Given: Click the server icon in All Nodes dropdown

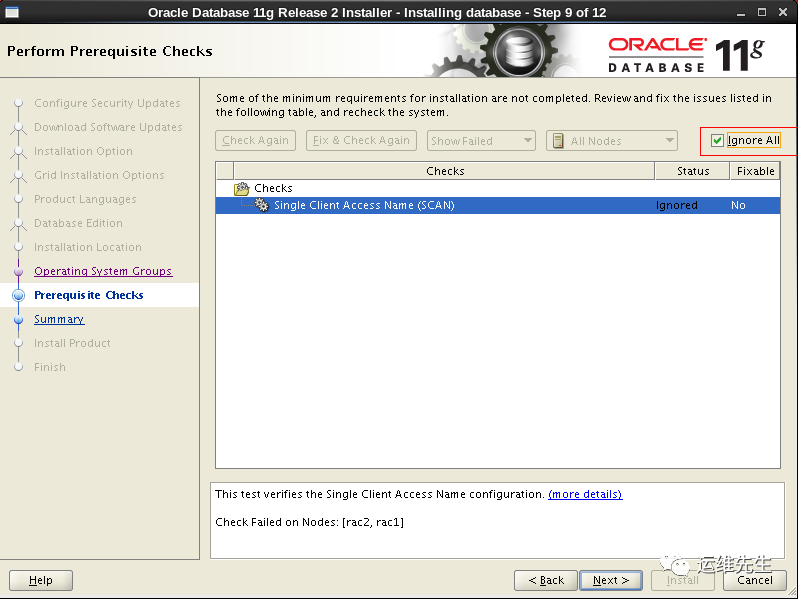Looking at the screenshot, I should pyautogui.click(x=558, y=141).
